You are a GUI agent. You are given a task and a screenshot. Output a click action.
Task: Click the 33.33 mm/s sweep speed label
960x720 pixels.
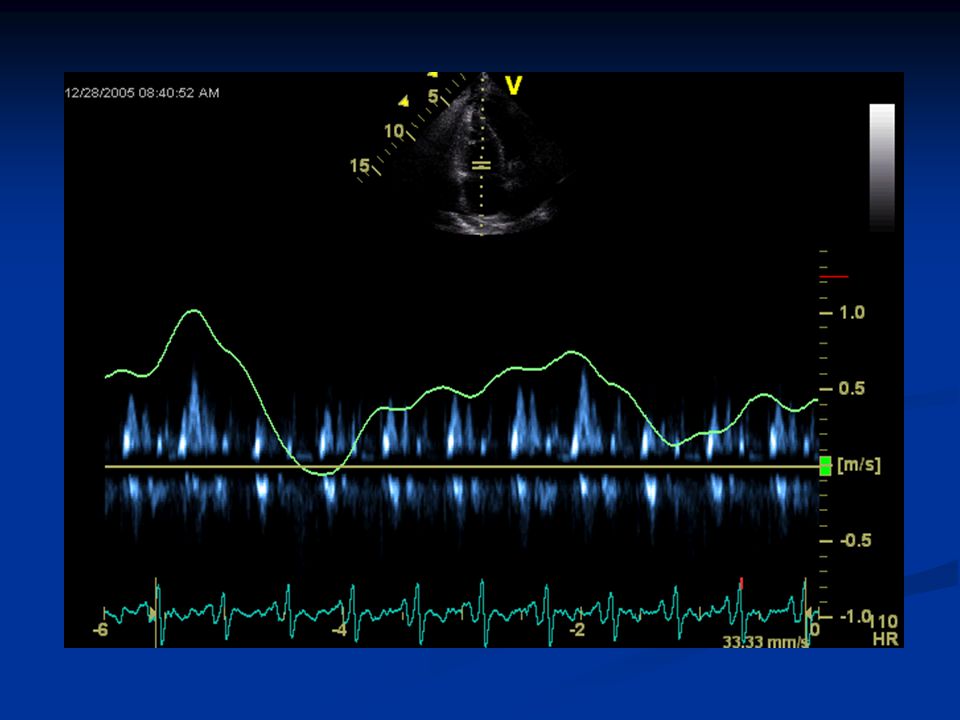click(x=765, y=642)
